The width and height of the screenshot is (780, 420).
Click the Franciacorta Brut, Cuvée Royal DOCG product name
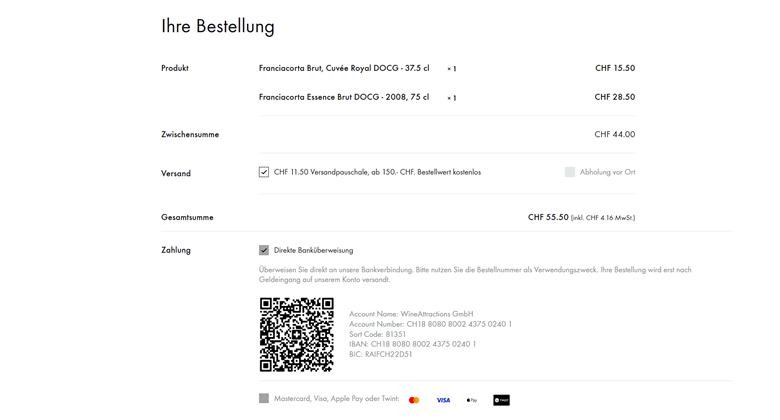(x=344, y=68)
